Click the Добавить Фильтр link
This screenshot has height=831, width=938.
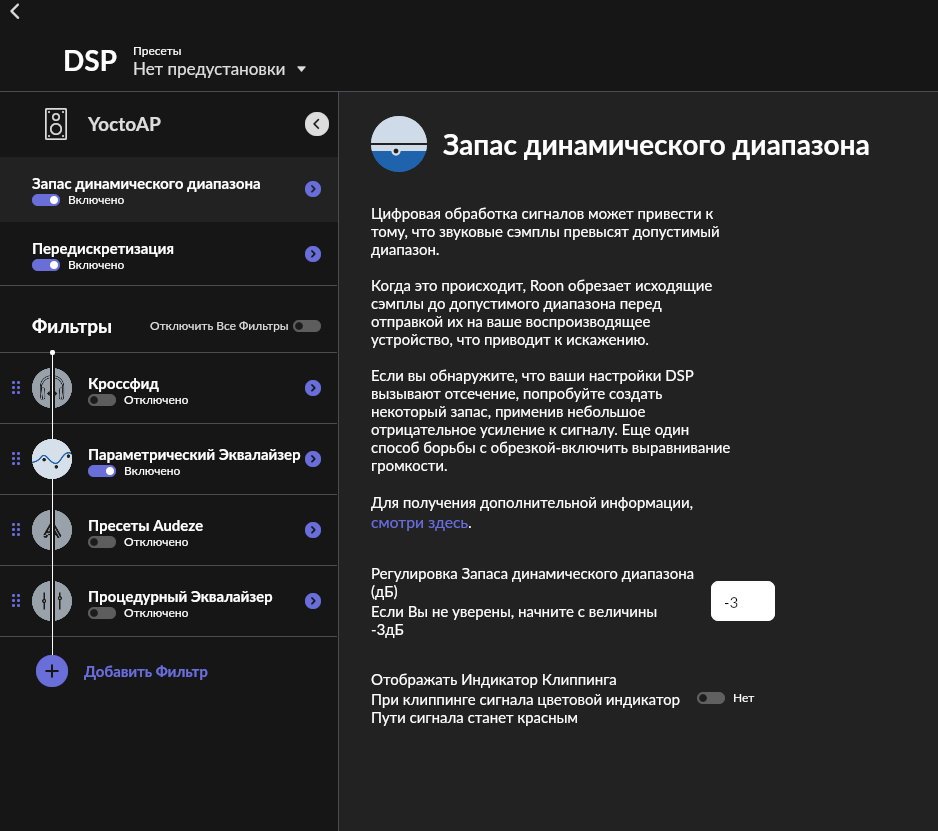[146, 672]
